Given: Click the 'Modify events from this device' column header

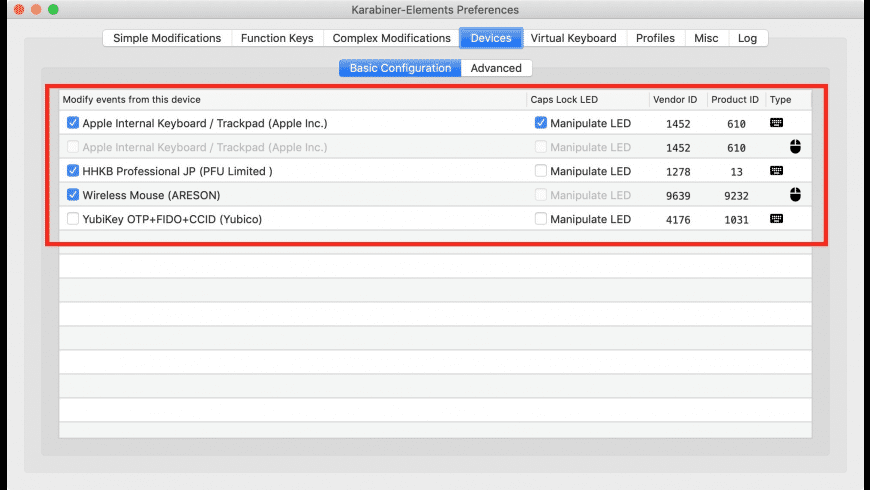Looking at the screenshot, I should (293, 99).
